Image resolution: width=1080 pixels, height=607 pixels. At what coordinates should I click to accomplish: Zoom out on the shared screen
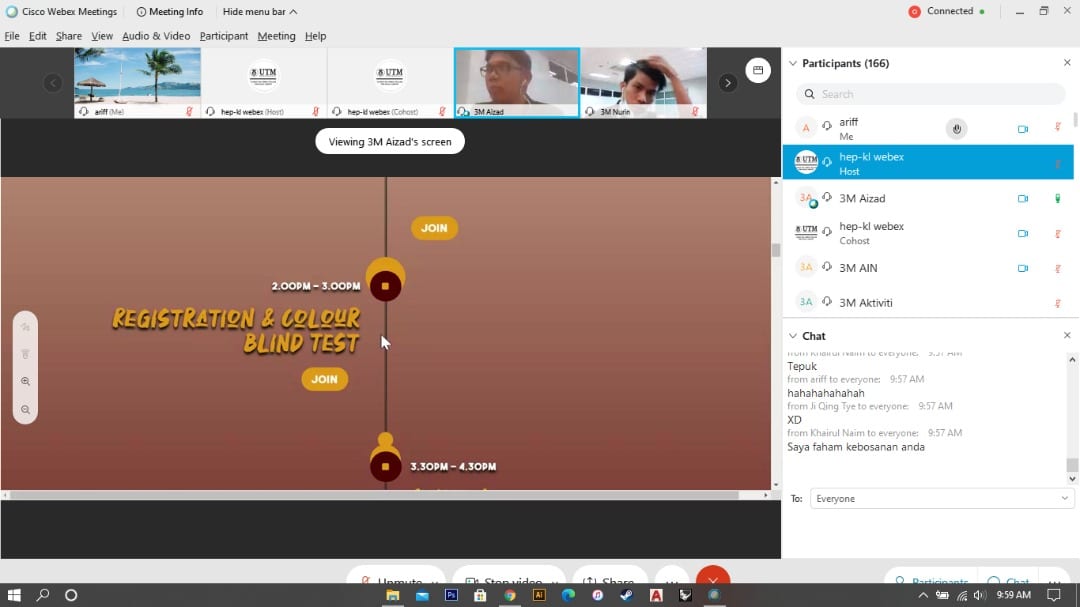25,410
